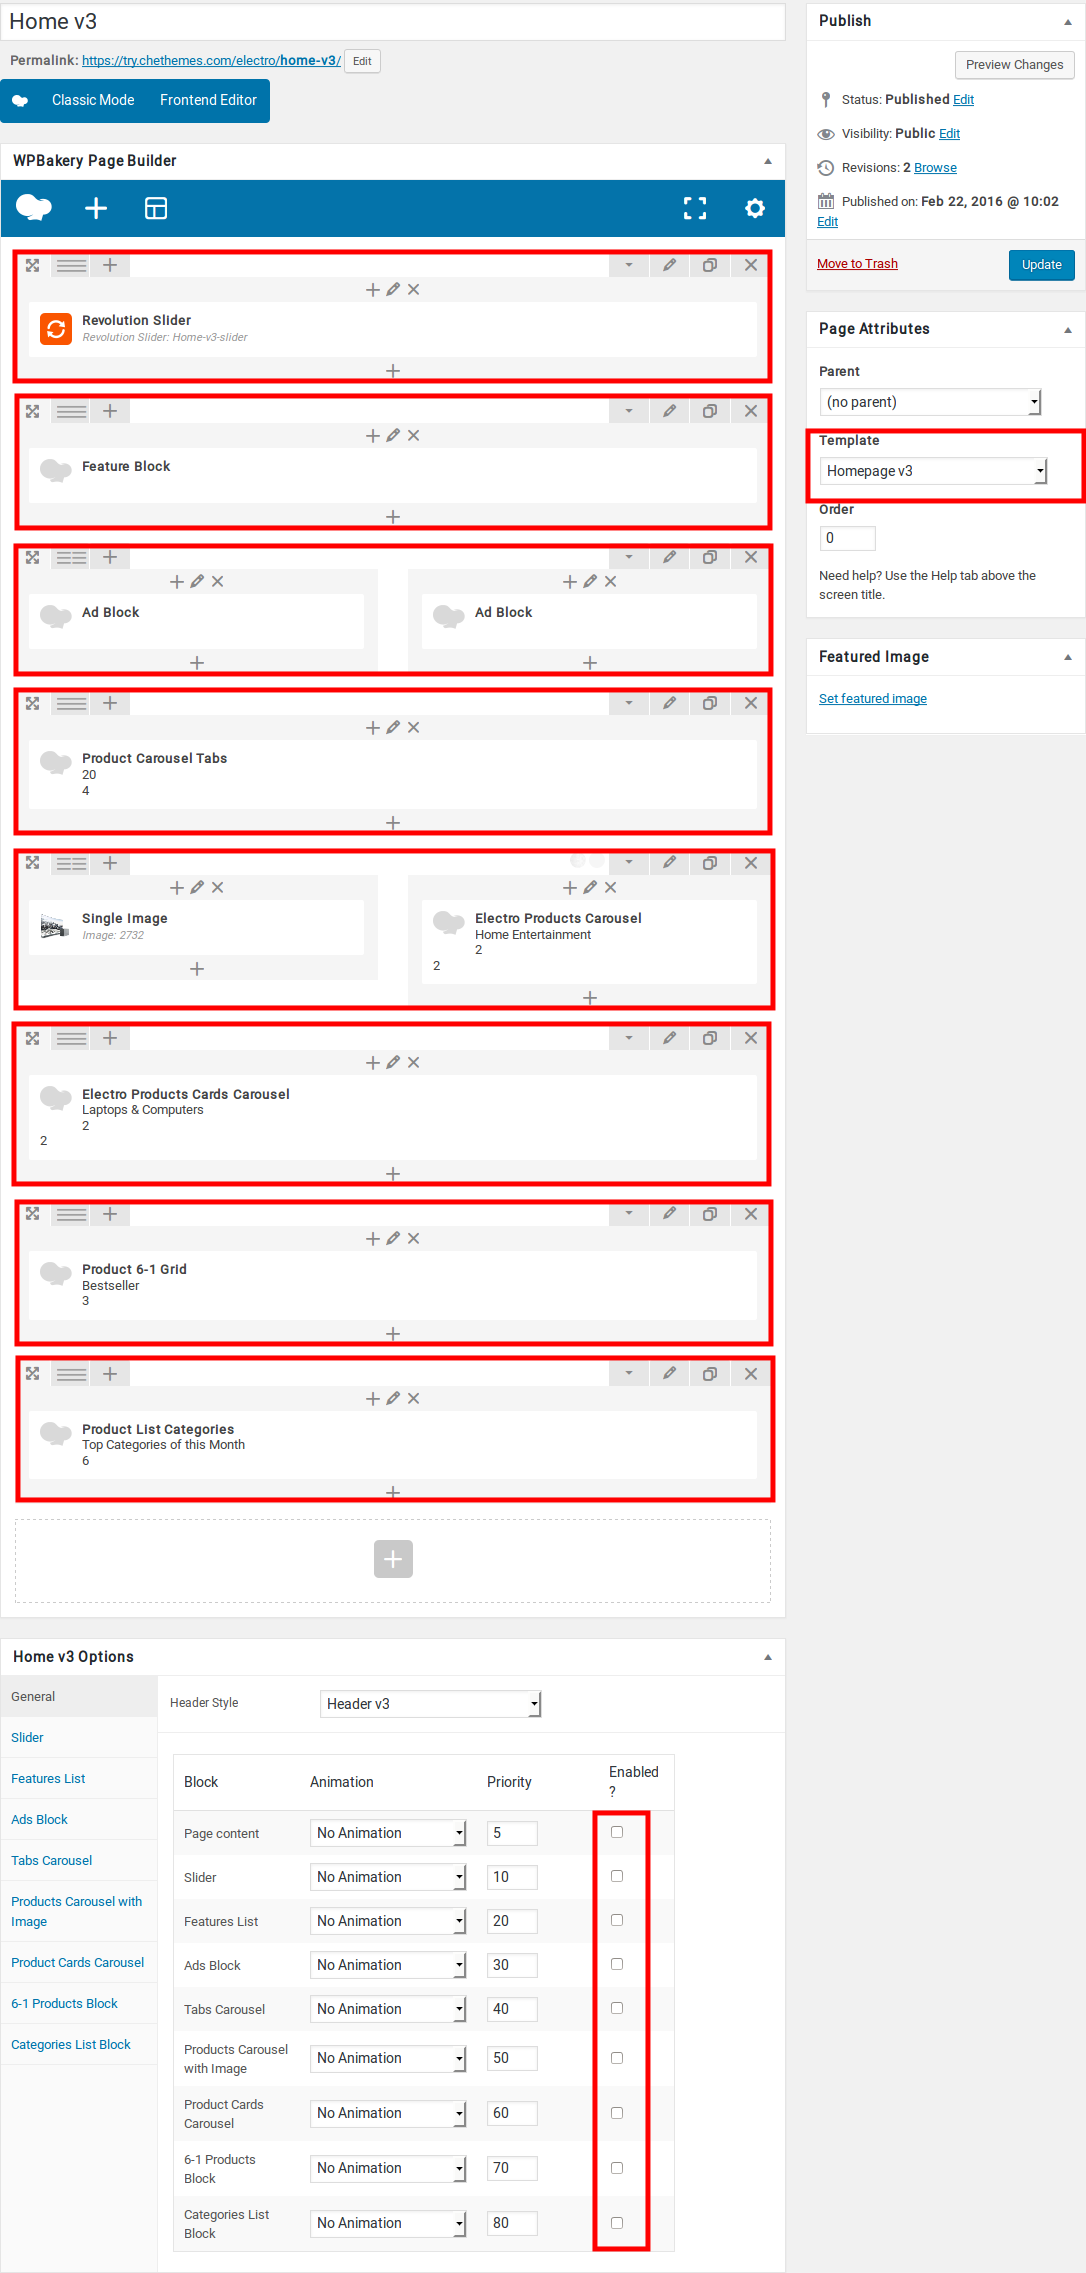Open the Categories List Block options tab
This screenshot has width=1086, height=2273.
(x=70, y=2045)
